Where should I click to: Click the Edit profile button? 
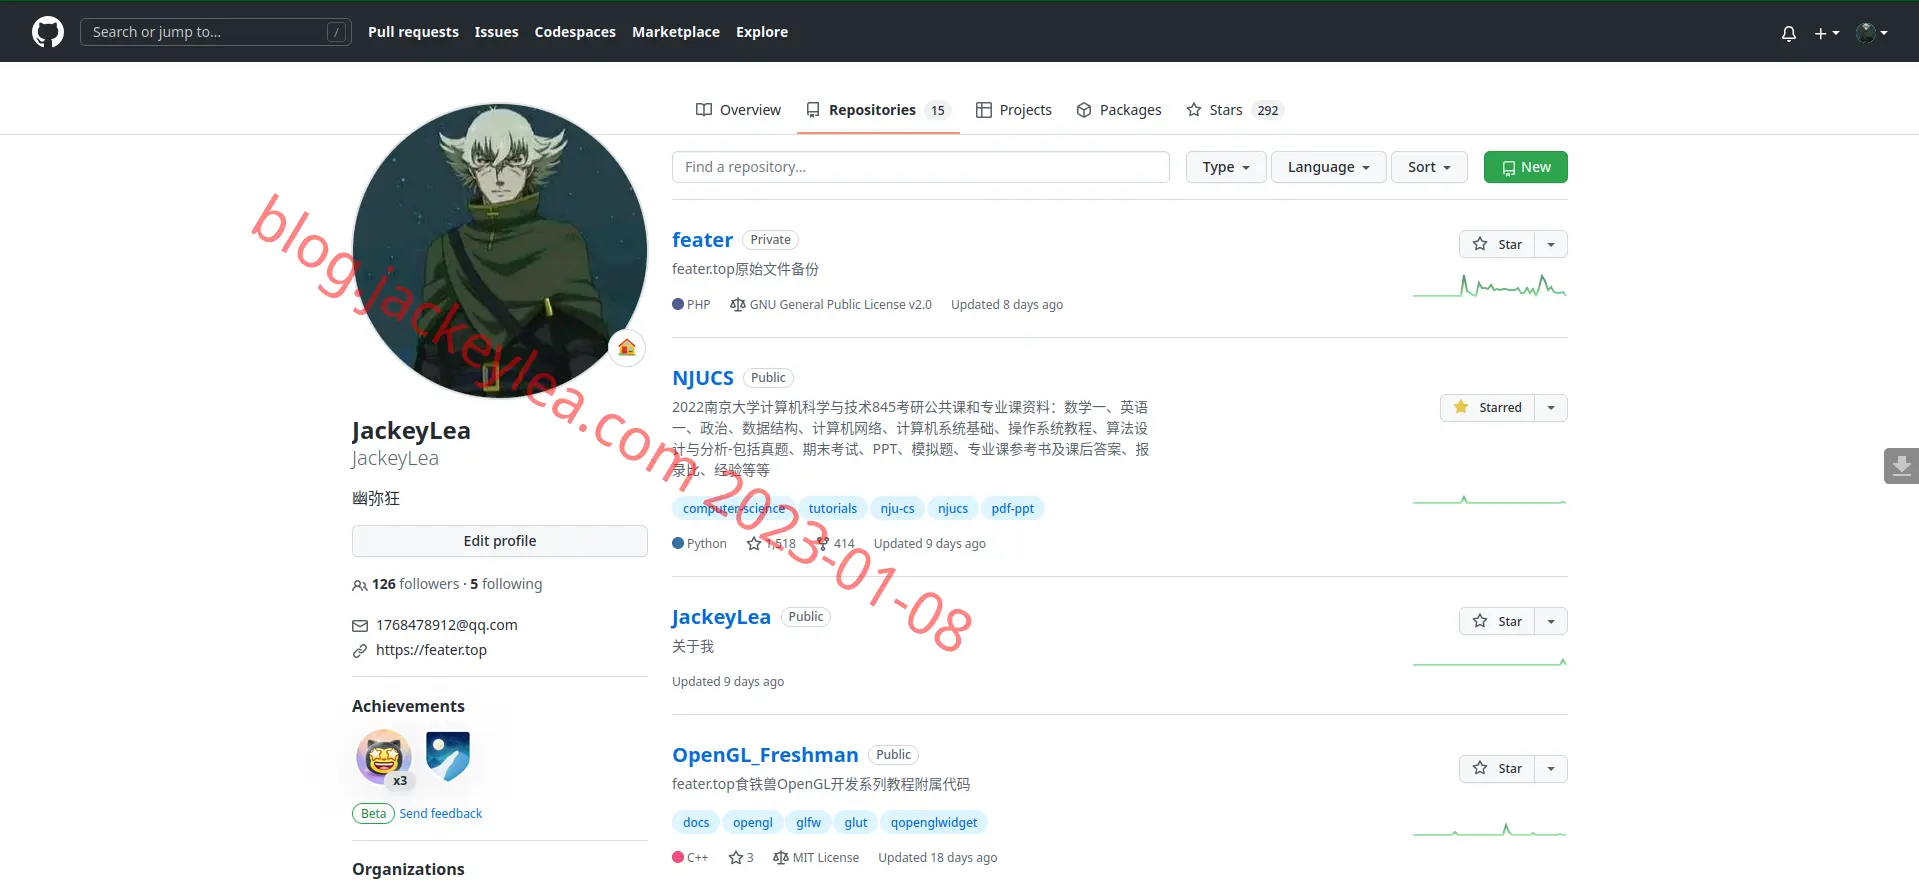tap(500, 541)
